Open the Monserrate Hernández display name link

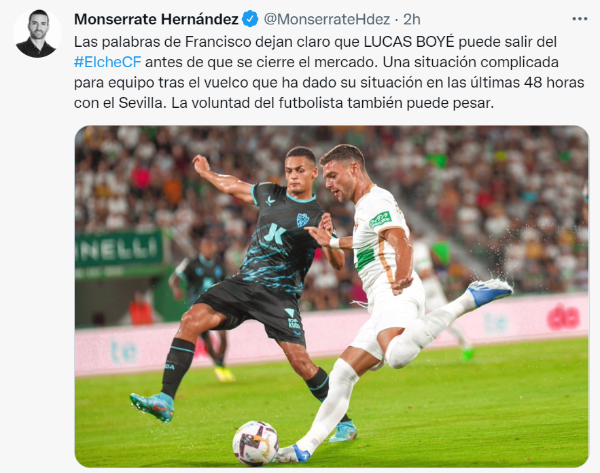(156, 19)
